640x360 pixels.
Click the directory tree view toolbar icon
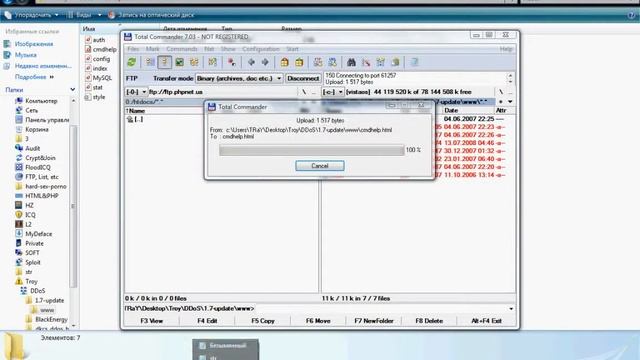pyautogui.click(x=194, y=62)
